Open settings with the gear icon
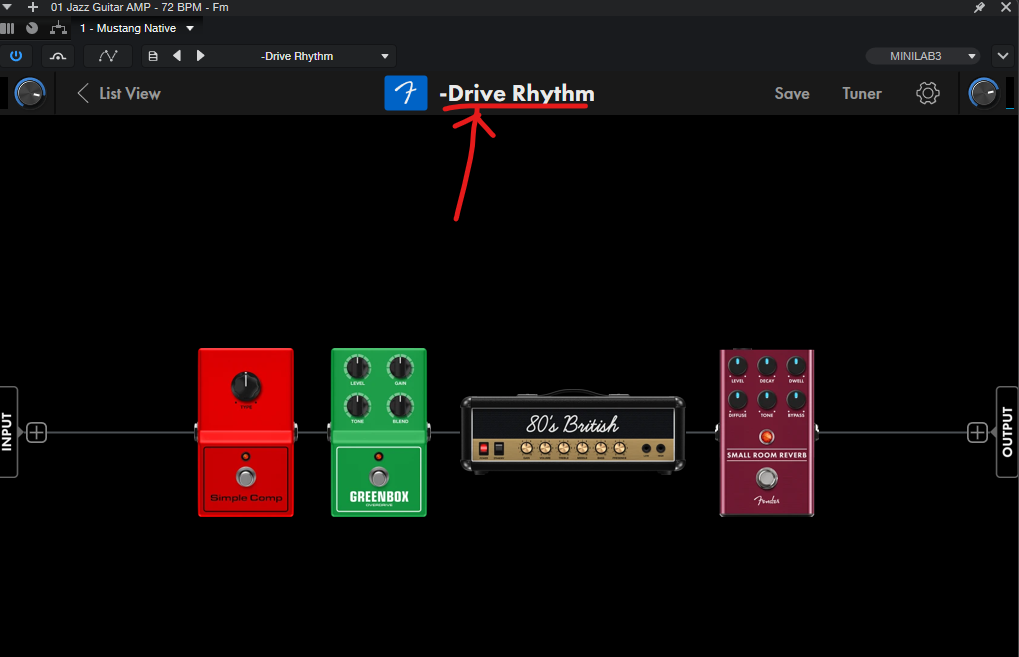 (927, 93)
